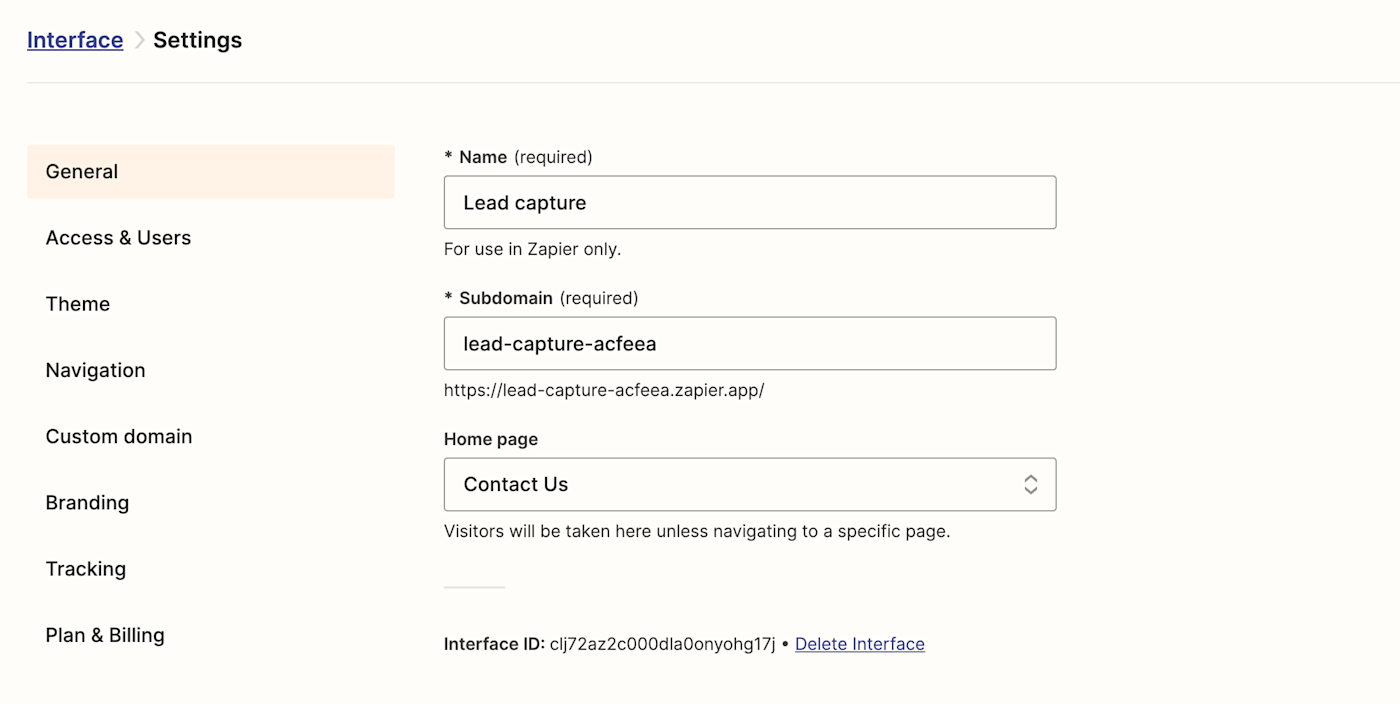Screen dimensions: 1400x704
Task: Go to Navigation settings
Action: pos(95,370)
